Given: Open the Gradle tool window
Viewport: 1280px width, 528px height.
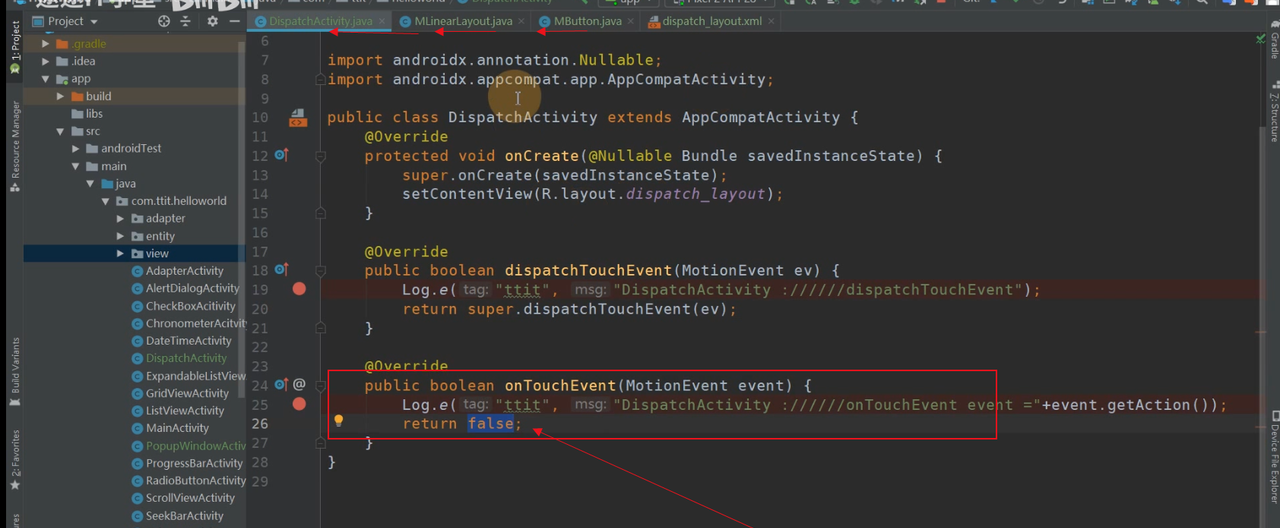Looking at the screenshot, I should pyautogui.click(x=1273, y=47).
